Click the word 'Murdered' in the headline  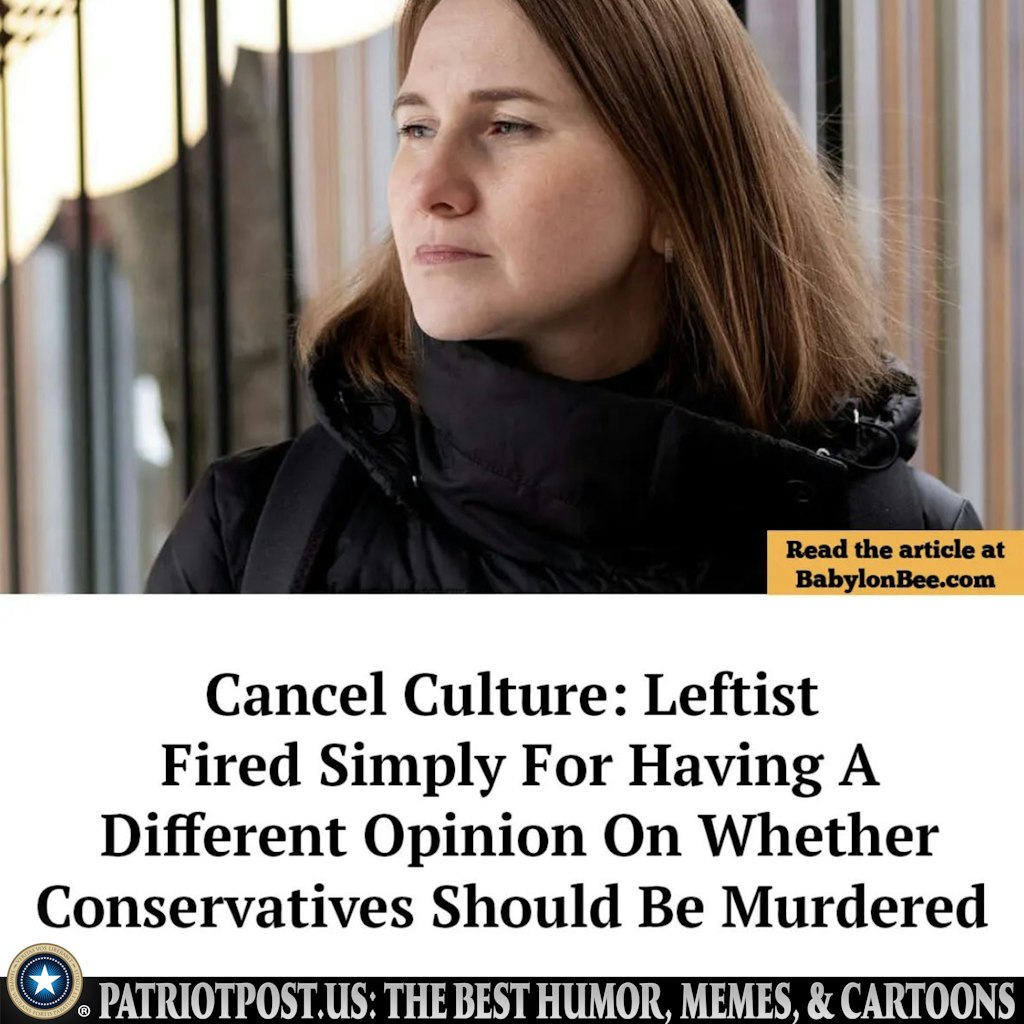point(854,906)
